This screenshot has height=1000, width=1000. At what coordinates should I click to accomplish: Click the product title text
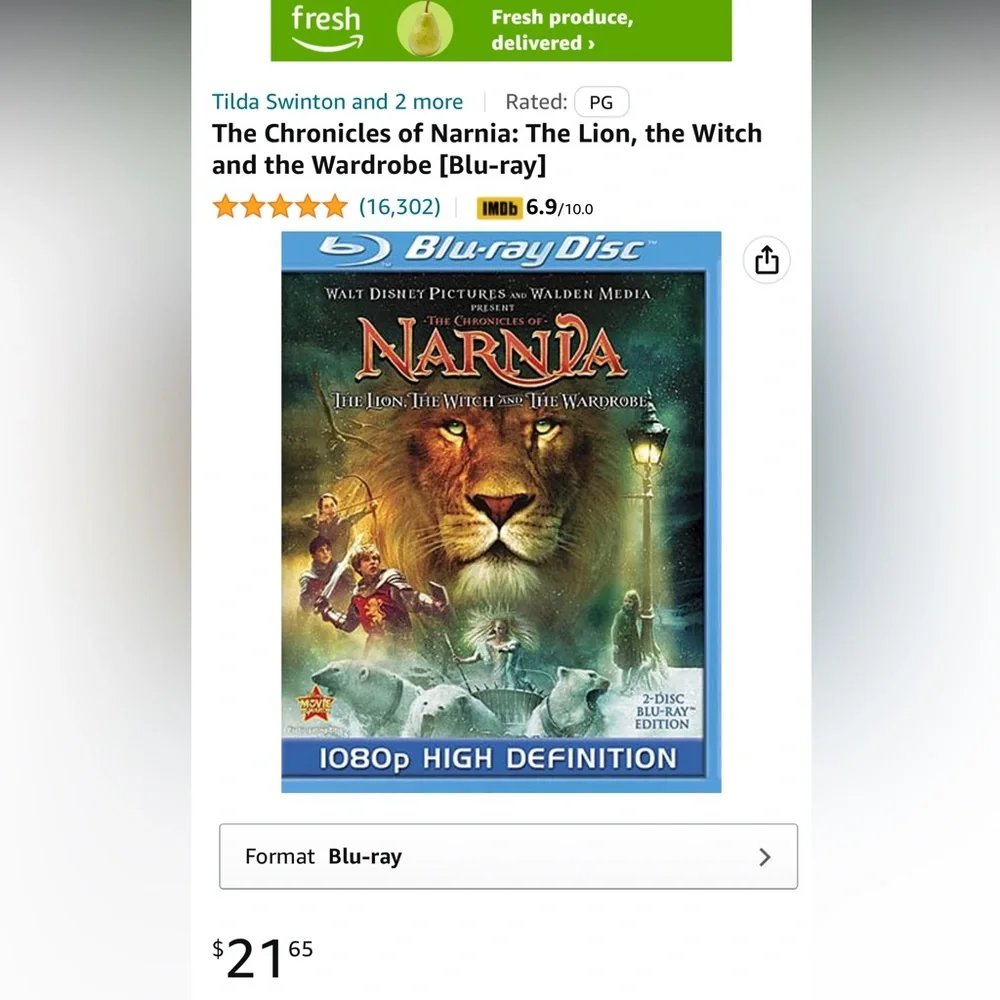point(487,149)
